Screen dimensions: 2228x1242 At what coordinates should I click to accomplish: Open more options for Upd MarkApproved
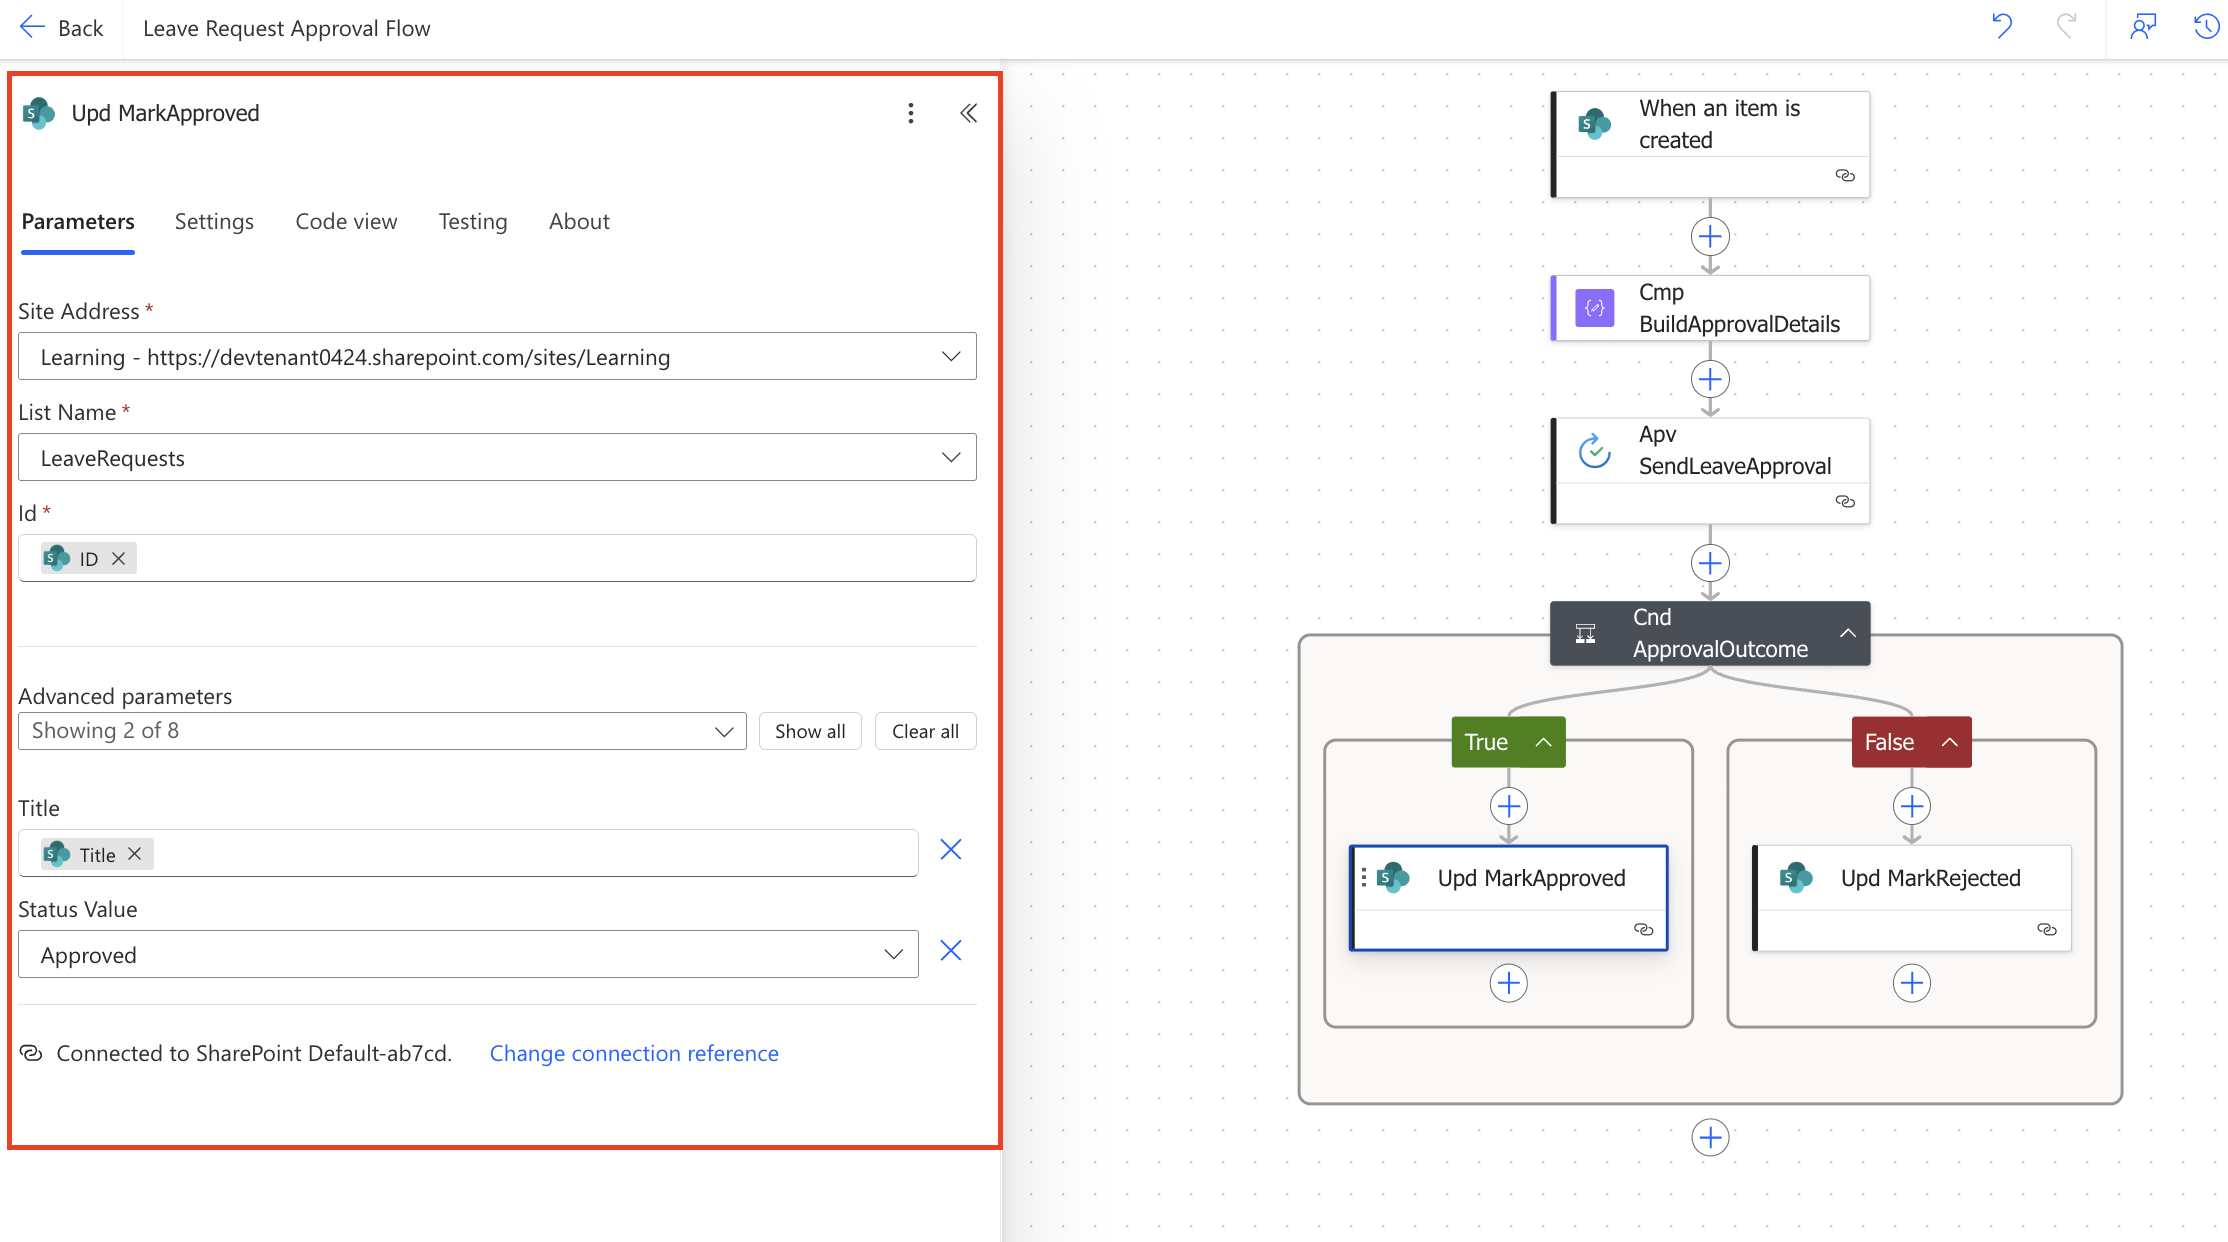[x=910, y=113]
